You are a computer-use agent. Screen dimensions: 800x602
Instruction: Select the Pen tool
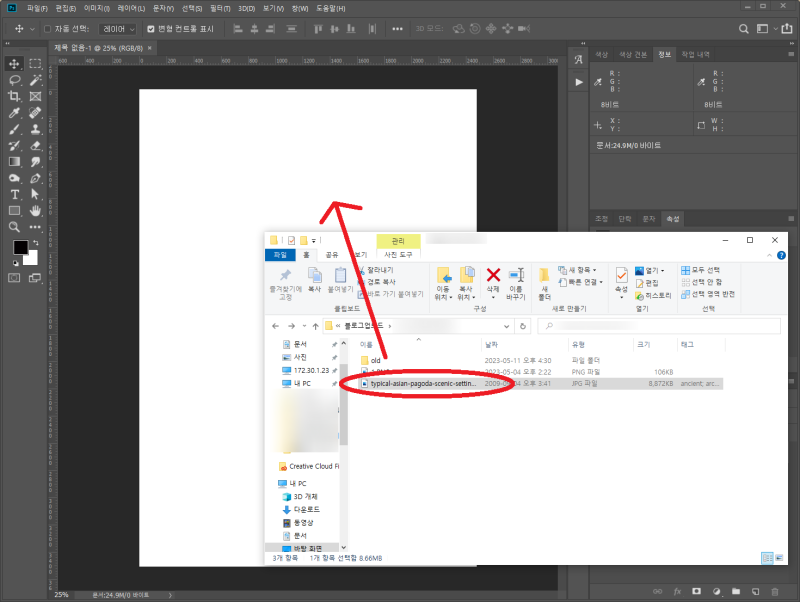click(x=35, y=178)
